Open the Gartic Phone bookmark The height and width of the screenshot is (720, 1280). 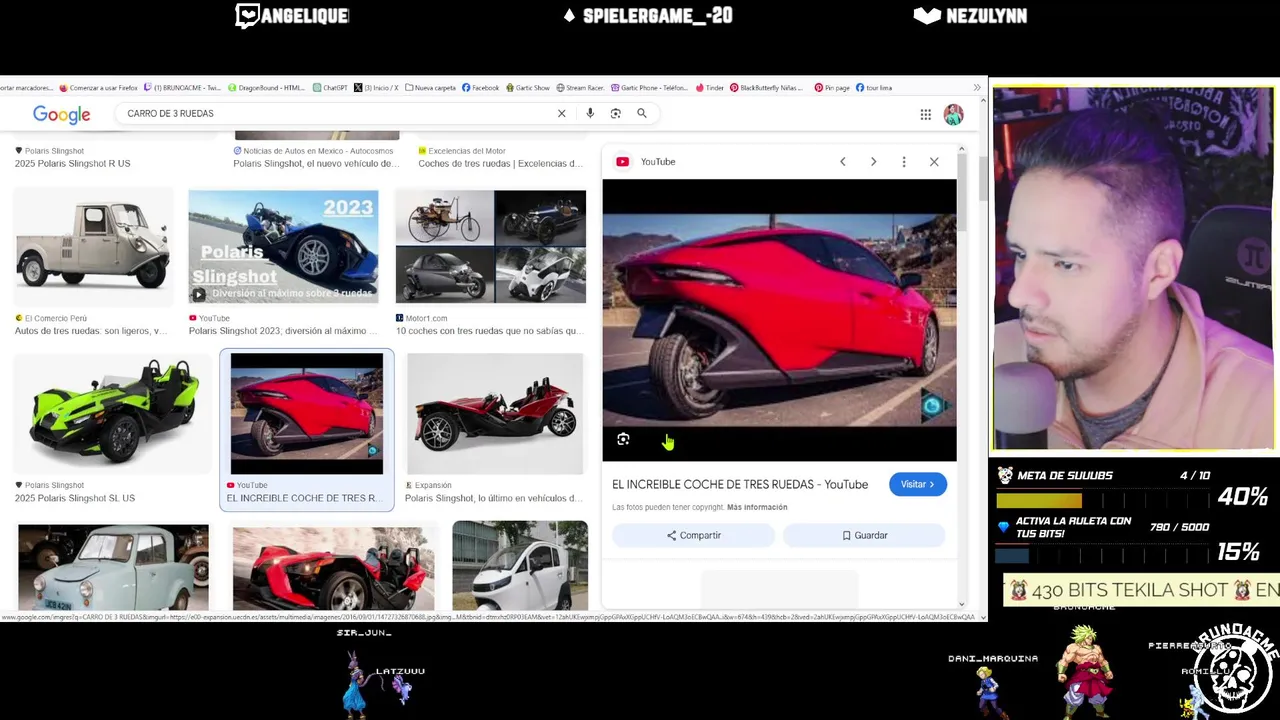[x=649, y=88]
